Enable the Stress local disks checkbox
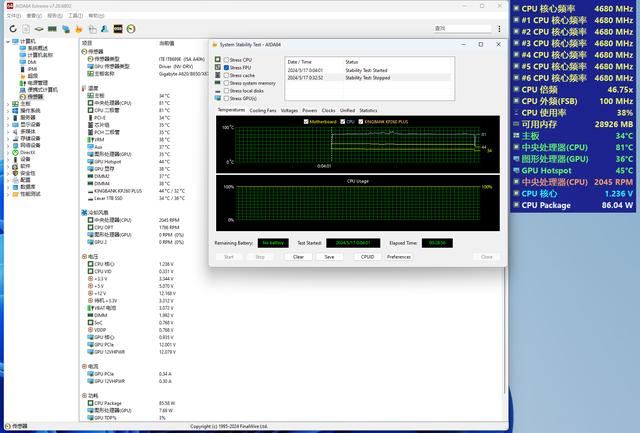 (226, 91)
